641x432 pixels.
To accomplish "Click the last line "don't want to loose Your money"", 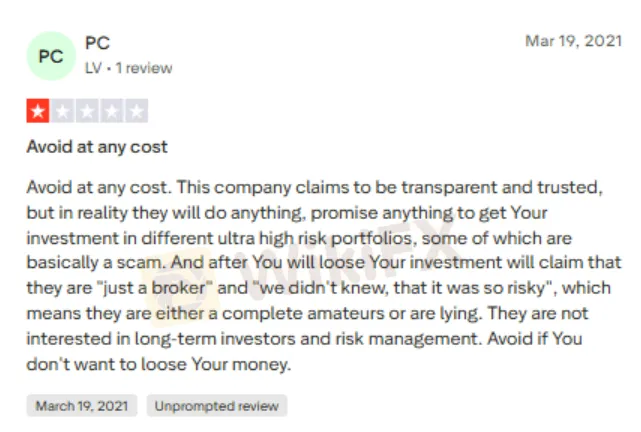I will point(158,364).
